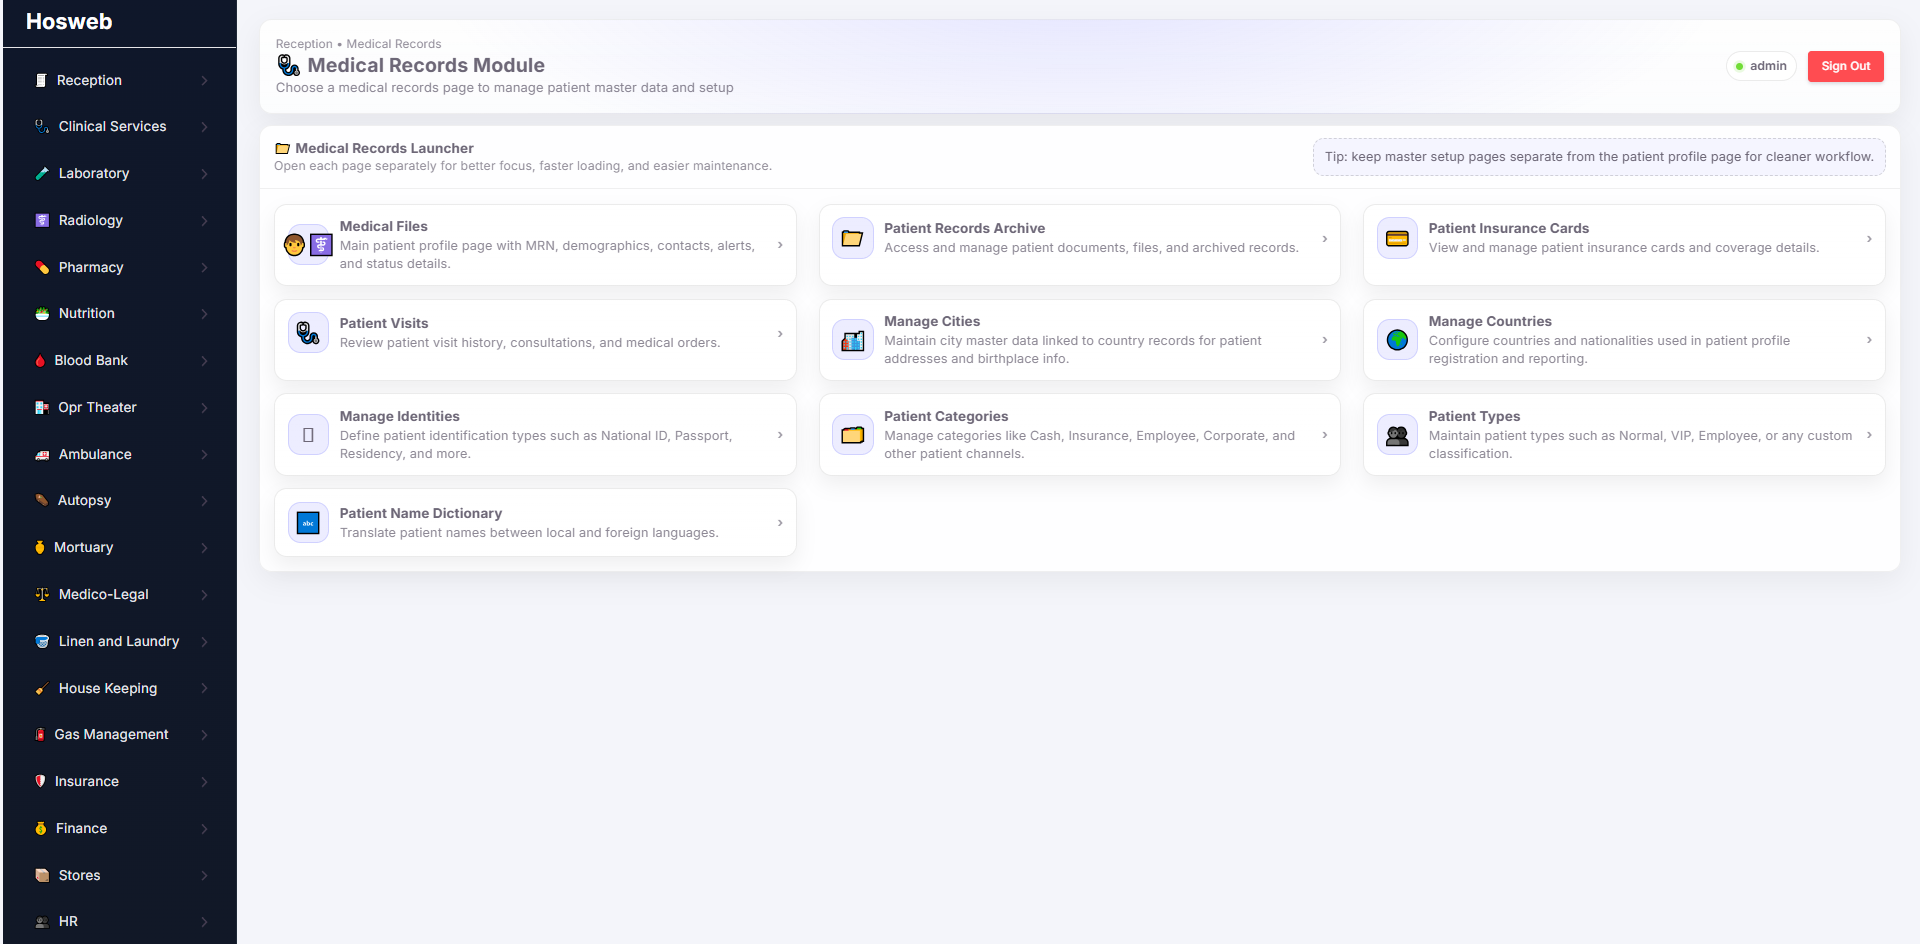Click the Medico-Legal scales sidebar icon
This screenshot has width=1920, height=944.
42,594
